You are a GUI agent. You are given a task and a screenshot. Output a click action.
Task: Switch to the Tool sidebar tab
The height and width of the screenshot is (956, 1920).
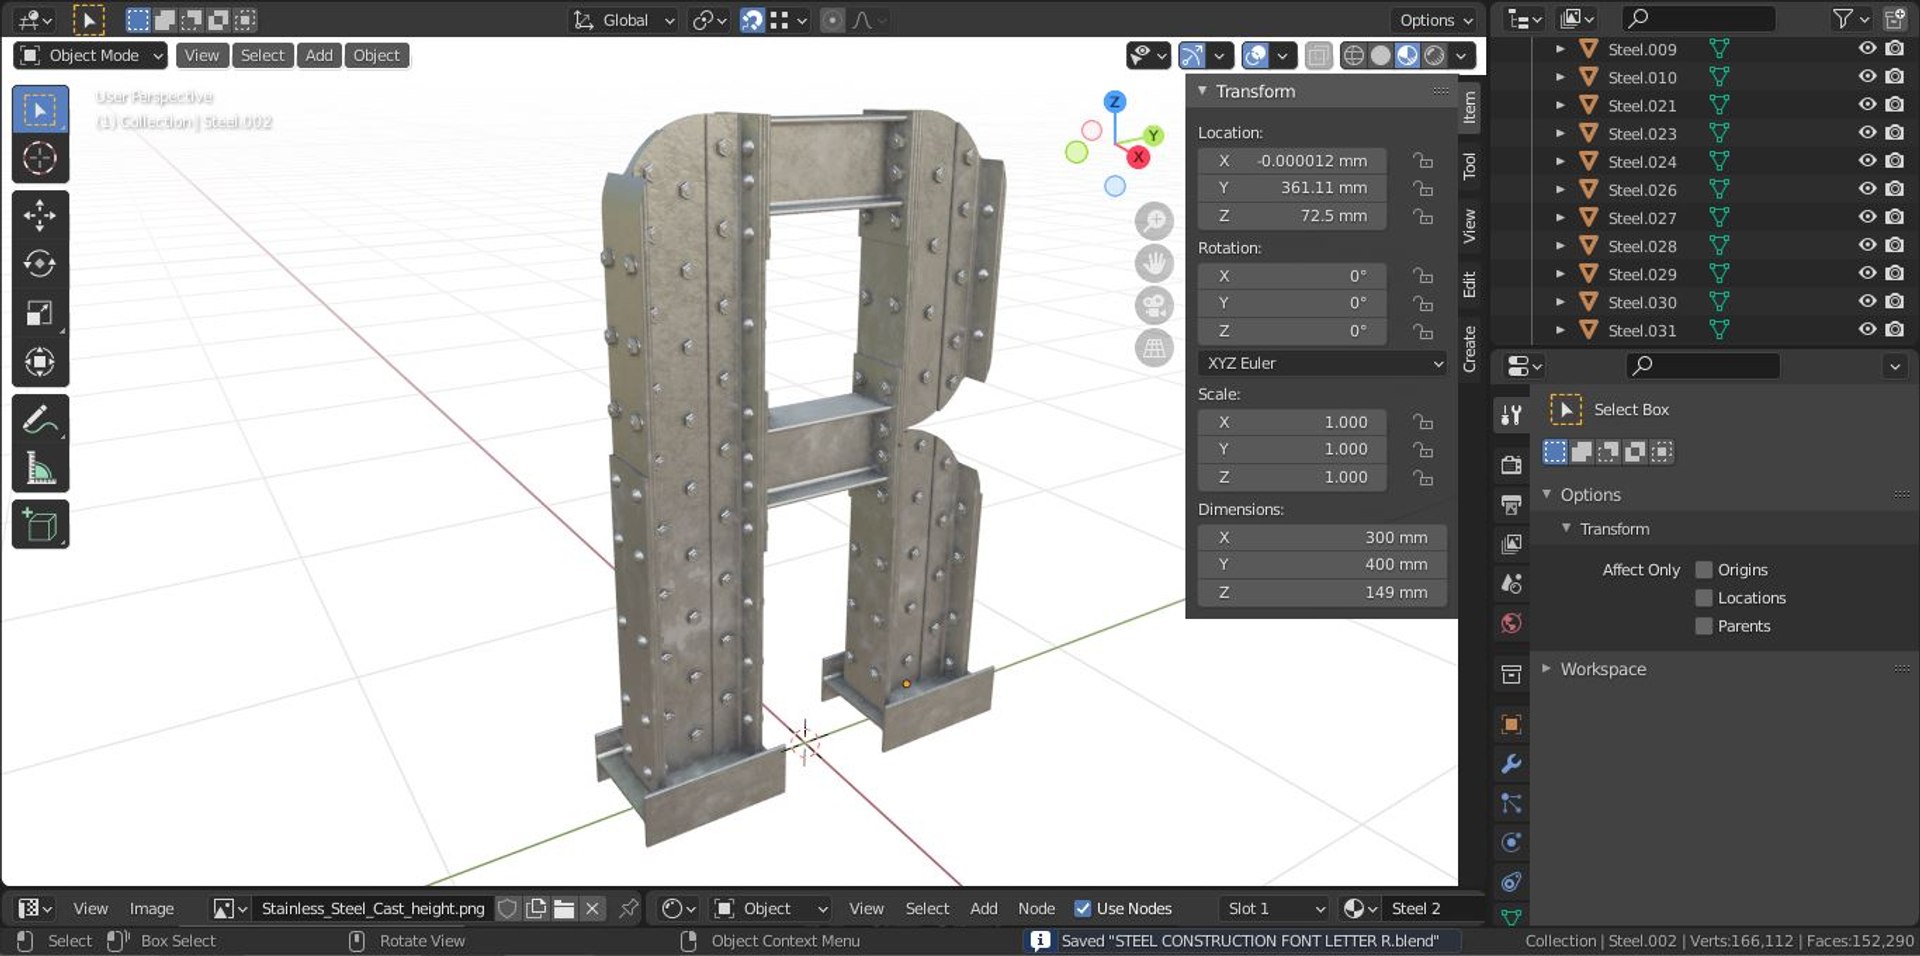(1469, 166)
